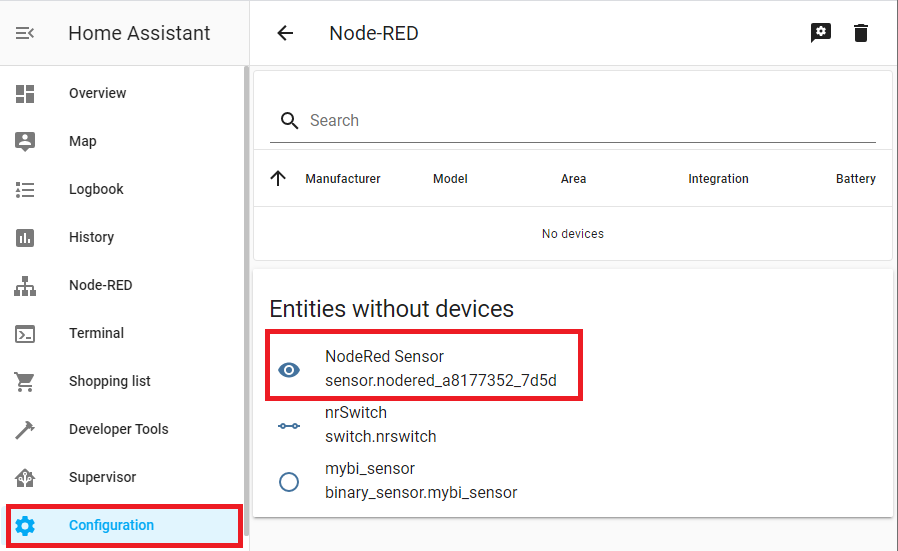Viewport: 898px width, 551px height.
Task: Delete the integration using trash icon
Action: tap(860, 33)
